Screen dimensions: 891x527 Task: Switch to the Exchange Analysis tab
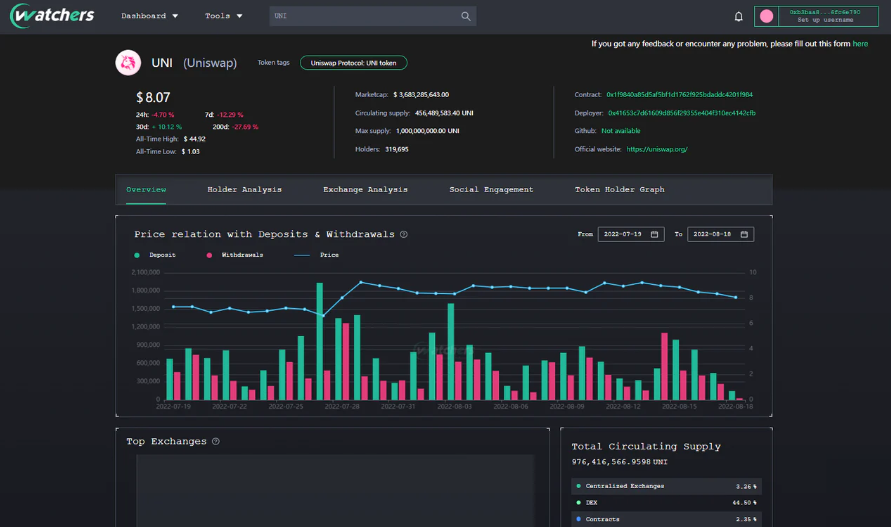pyautogui.click(x=365, y=189)
